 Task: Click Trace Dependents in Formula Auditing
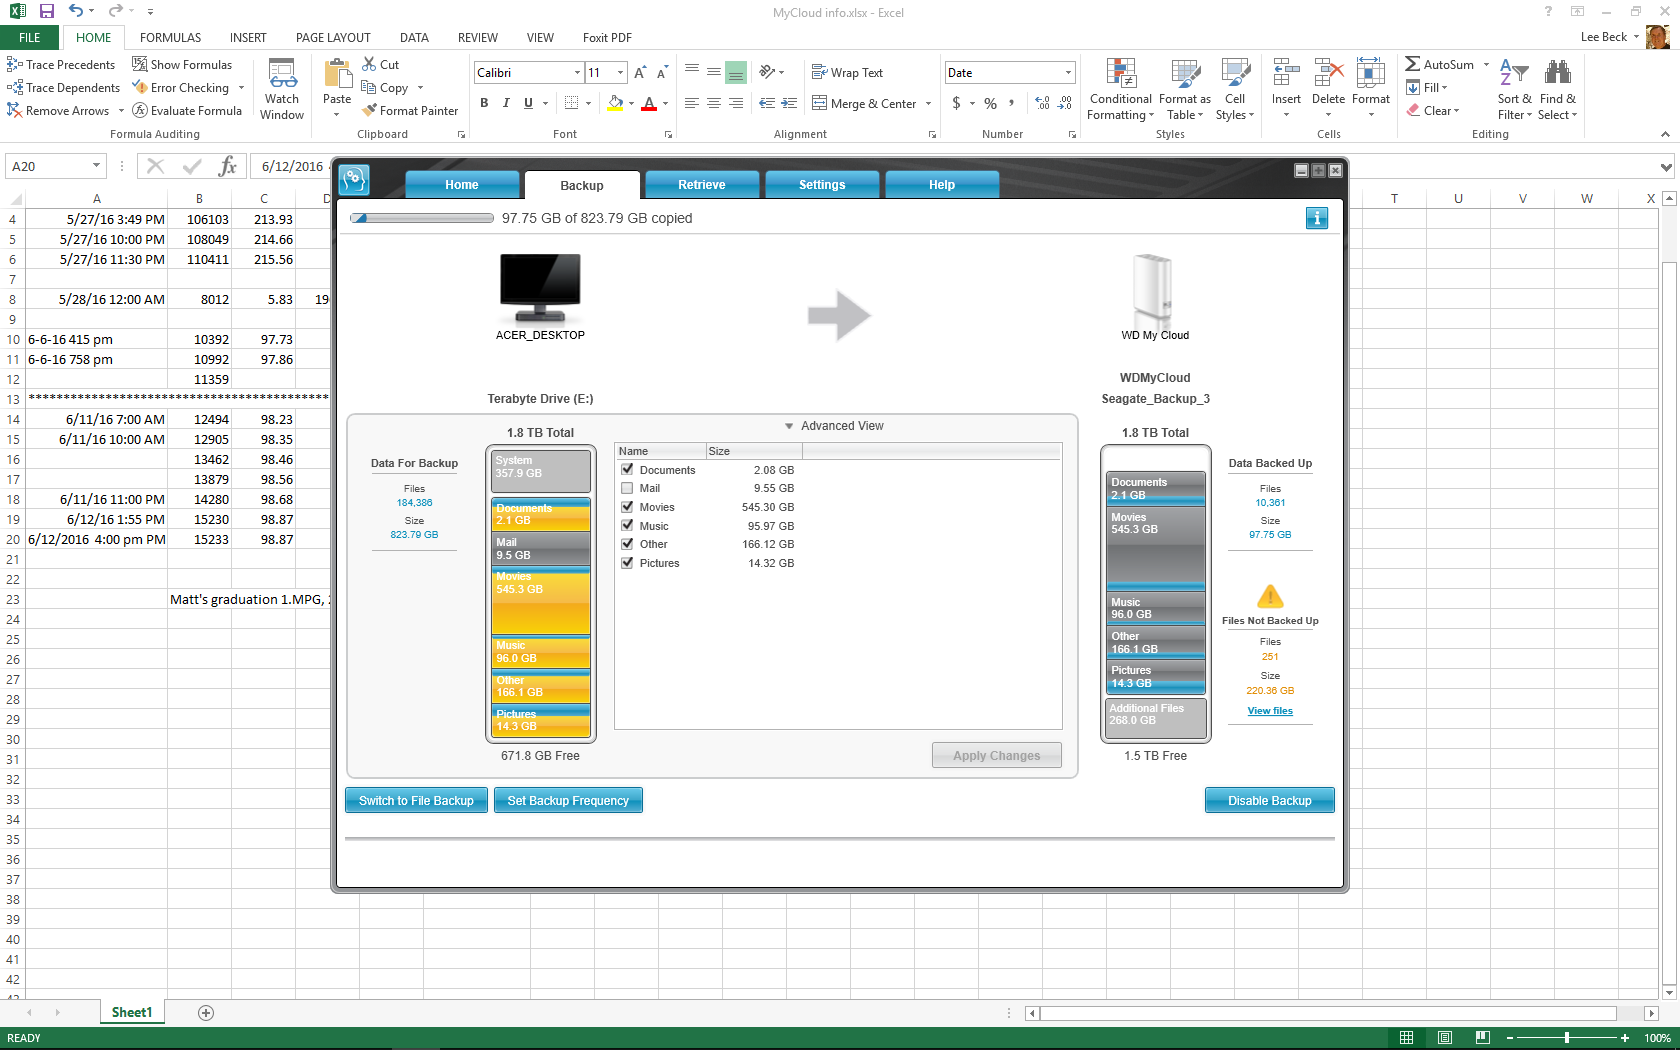63,88
